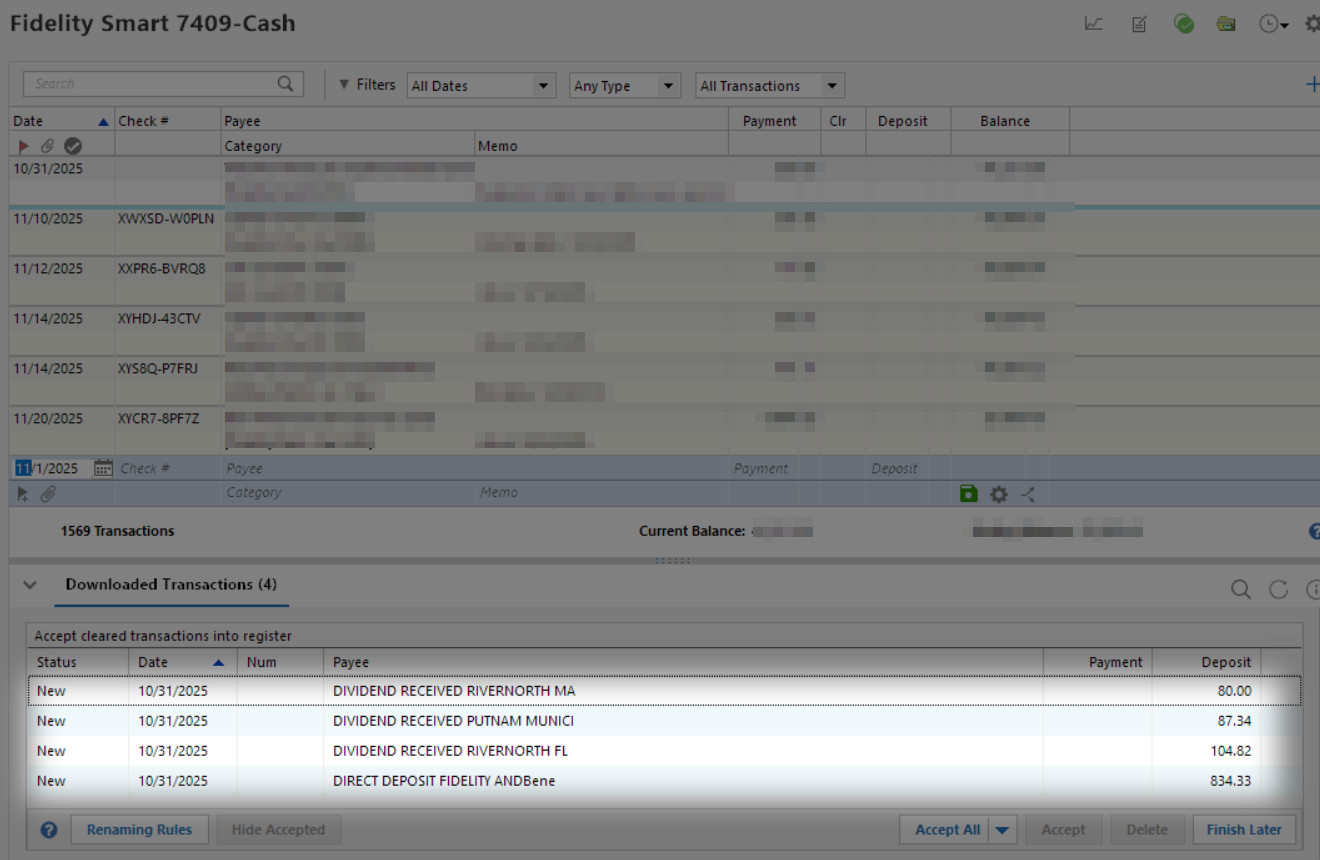
Task: Select DIRECT DEPOSIT FIDELITY ANDBene row
Action: (665, 781)
